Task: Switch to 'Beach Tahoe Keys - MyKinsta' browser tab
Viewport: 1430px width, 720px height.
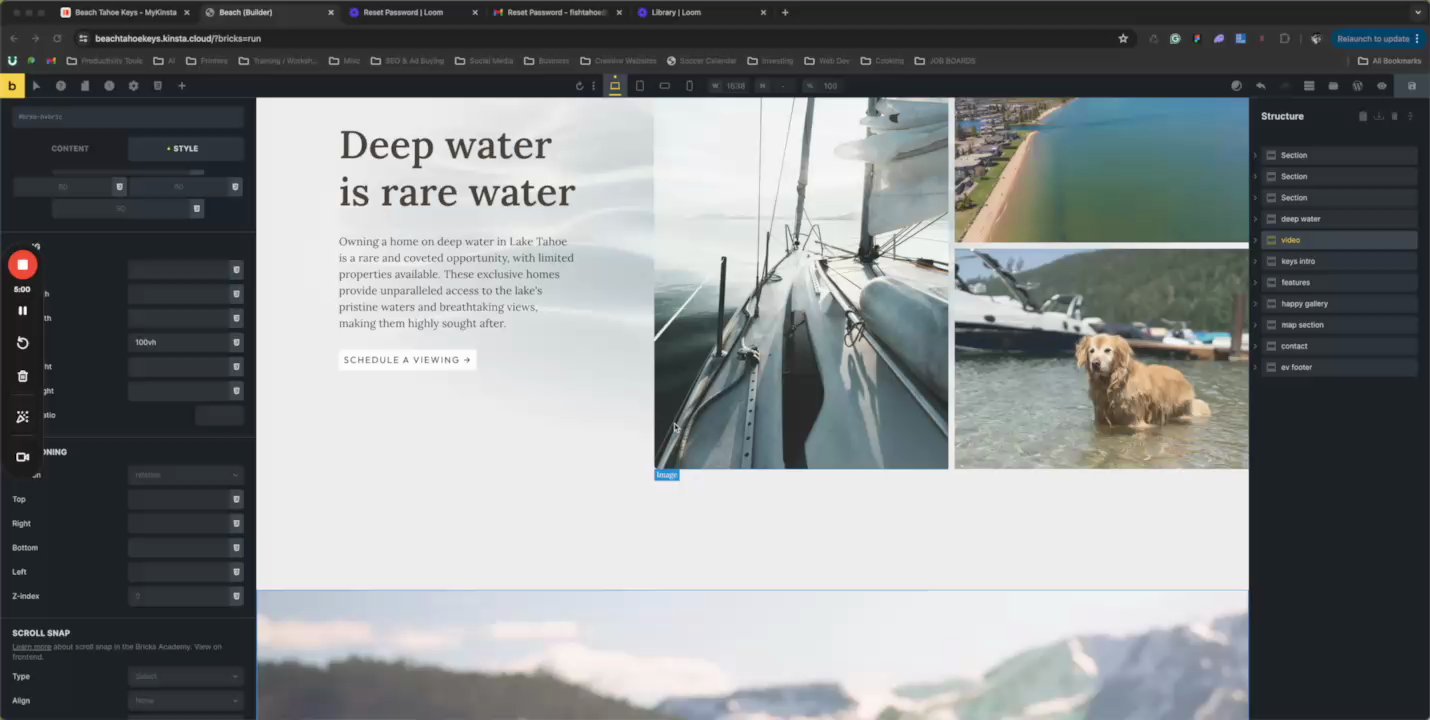Action: click(x=125, y=13)
